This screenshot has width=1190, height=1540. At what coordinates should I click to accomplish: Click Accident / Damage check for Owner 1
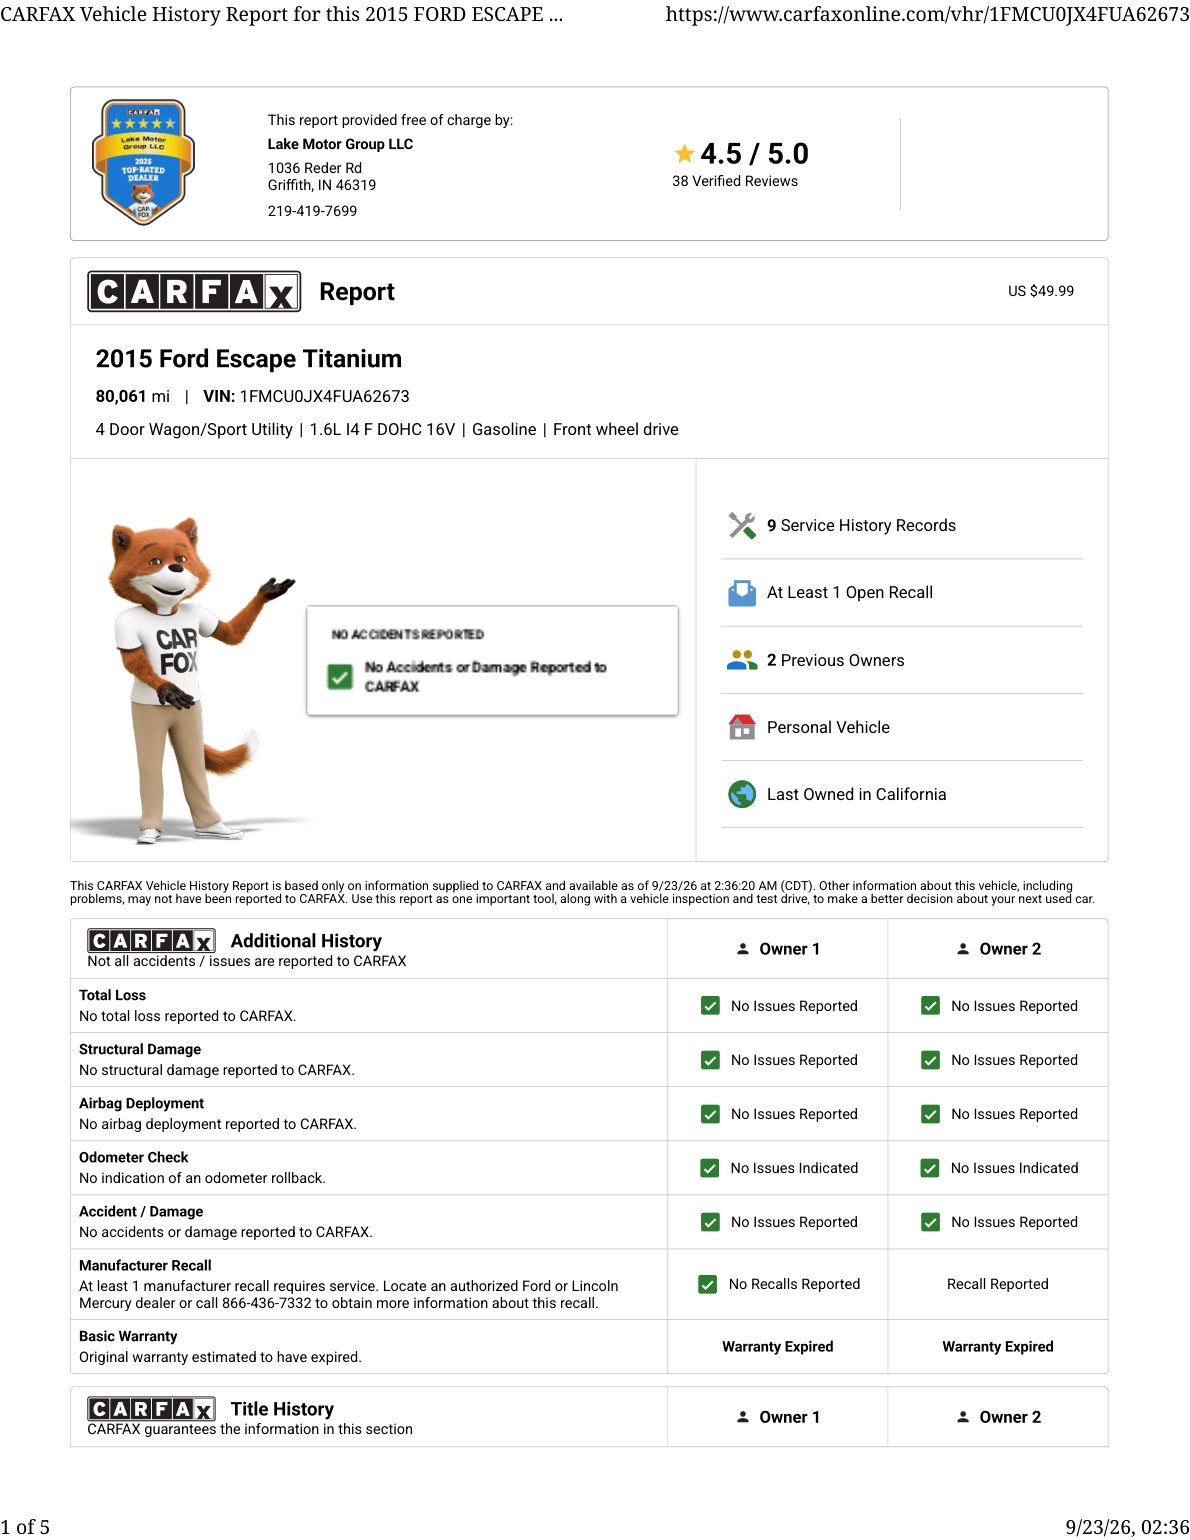(x=710, y=1222)
